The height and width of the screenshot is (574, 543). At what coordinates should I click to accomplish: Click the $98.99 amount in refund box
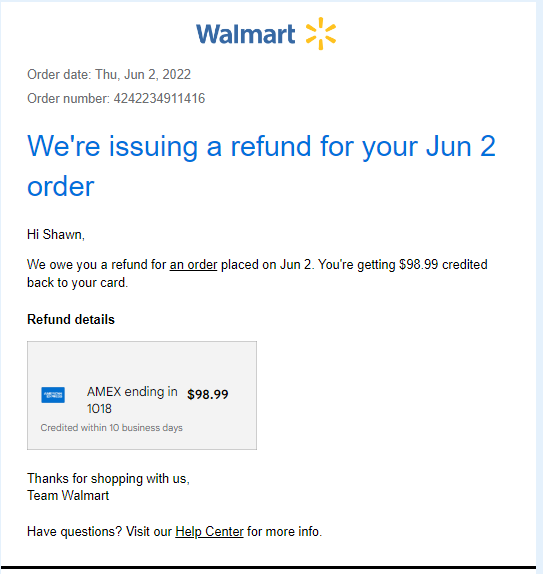click(x=208, y=394)
